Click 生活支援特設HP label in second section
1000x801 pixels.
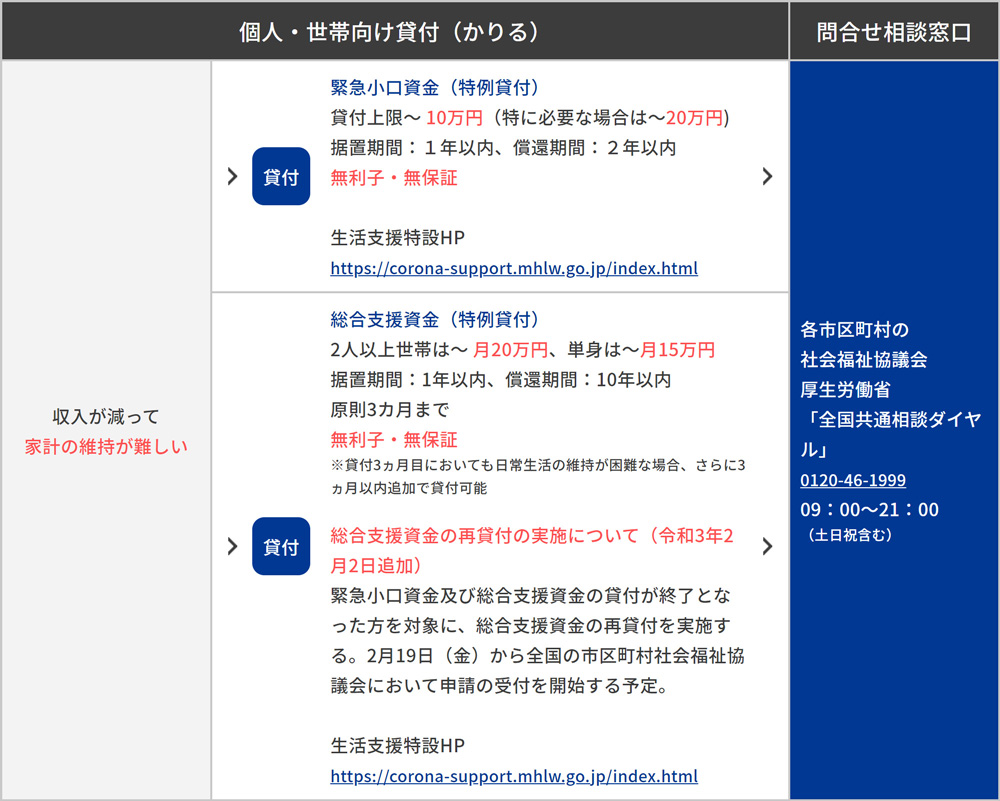398,746
